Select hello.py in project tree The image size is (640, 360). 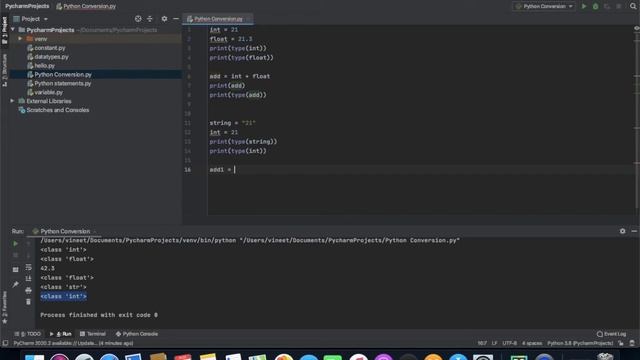click(x=44, y=66)
